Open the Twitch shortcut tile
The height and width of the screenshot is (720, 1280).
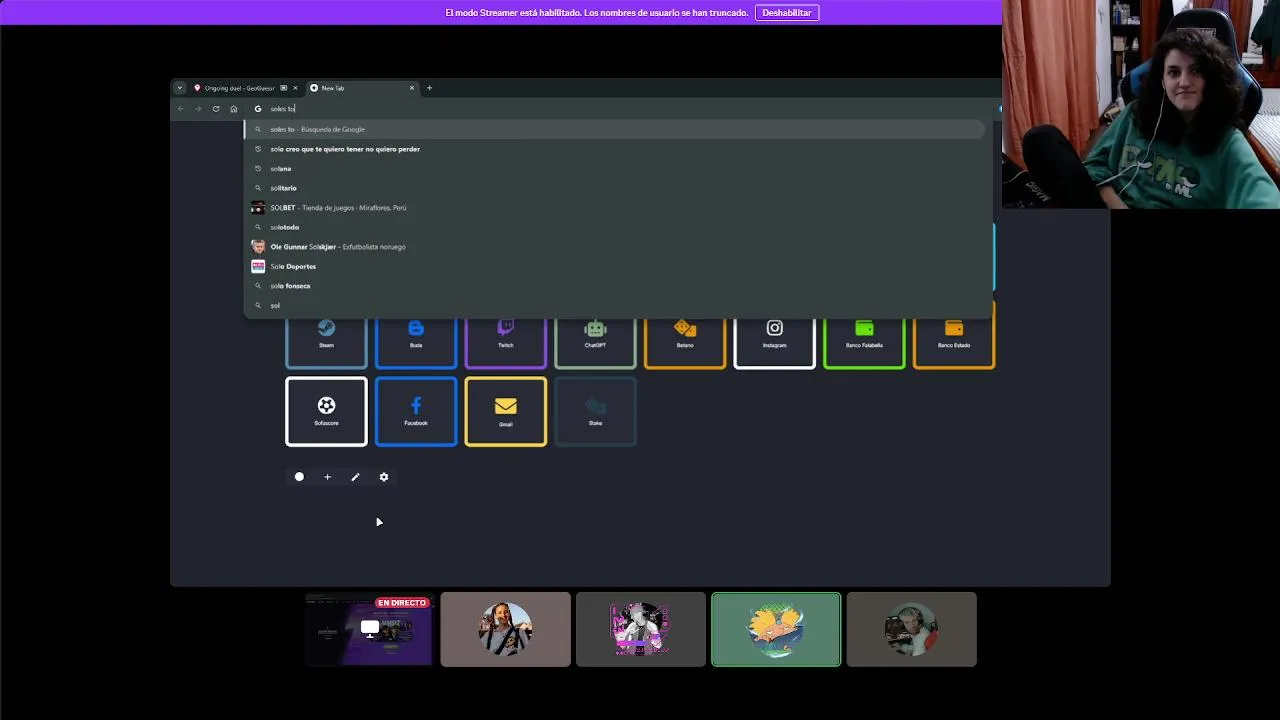[x=506, y=341]
